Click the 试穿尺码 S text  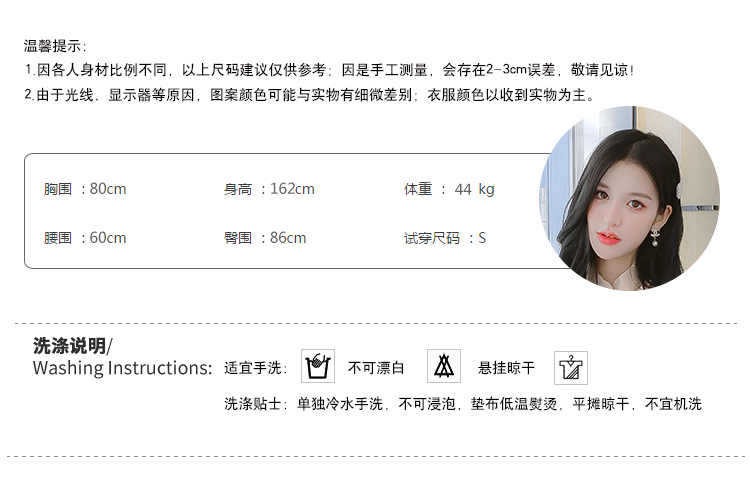[445, 238]
